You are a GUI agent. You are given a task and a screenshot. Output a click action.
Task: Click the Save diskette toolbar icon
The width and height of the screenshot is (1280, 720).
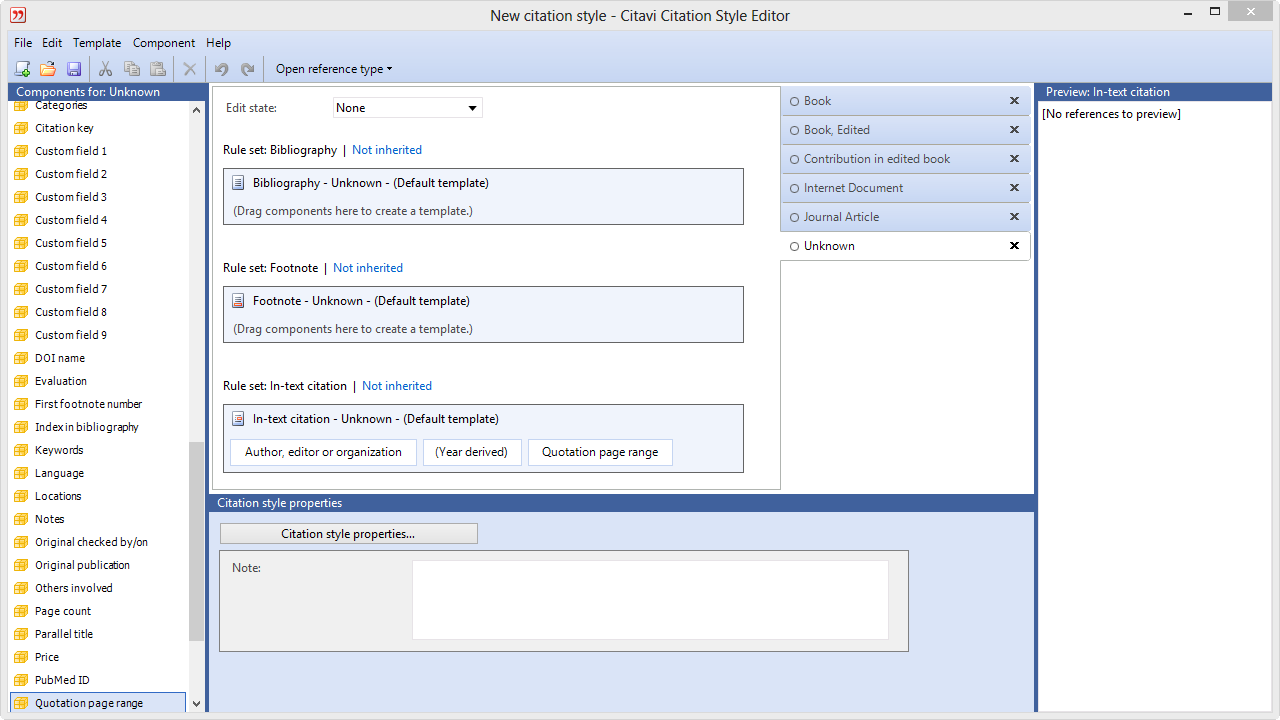pyautogui.click(x=73, y=69)
